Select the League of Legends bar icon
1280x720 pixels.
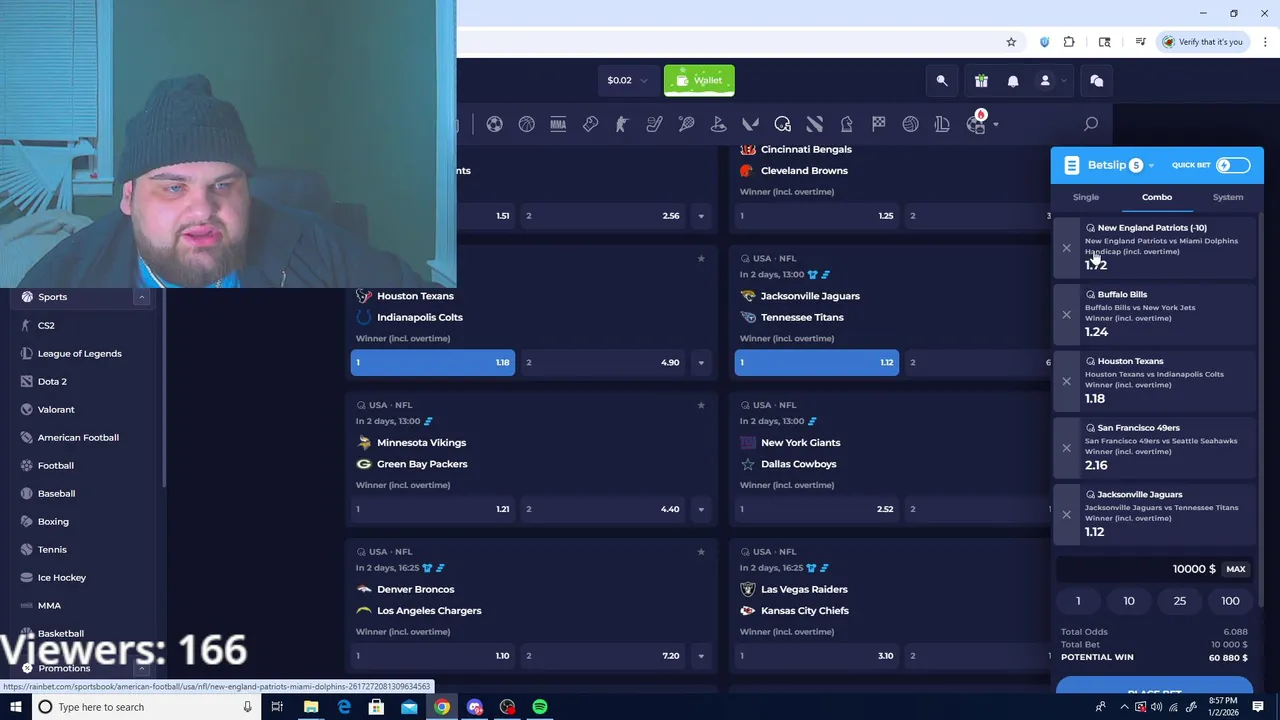942,124
